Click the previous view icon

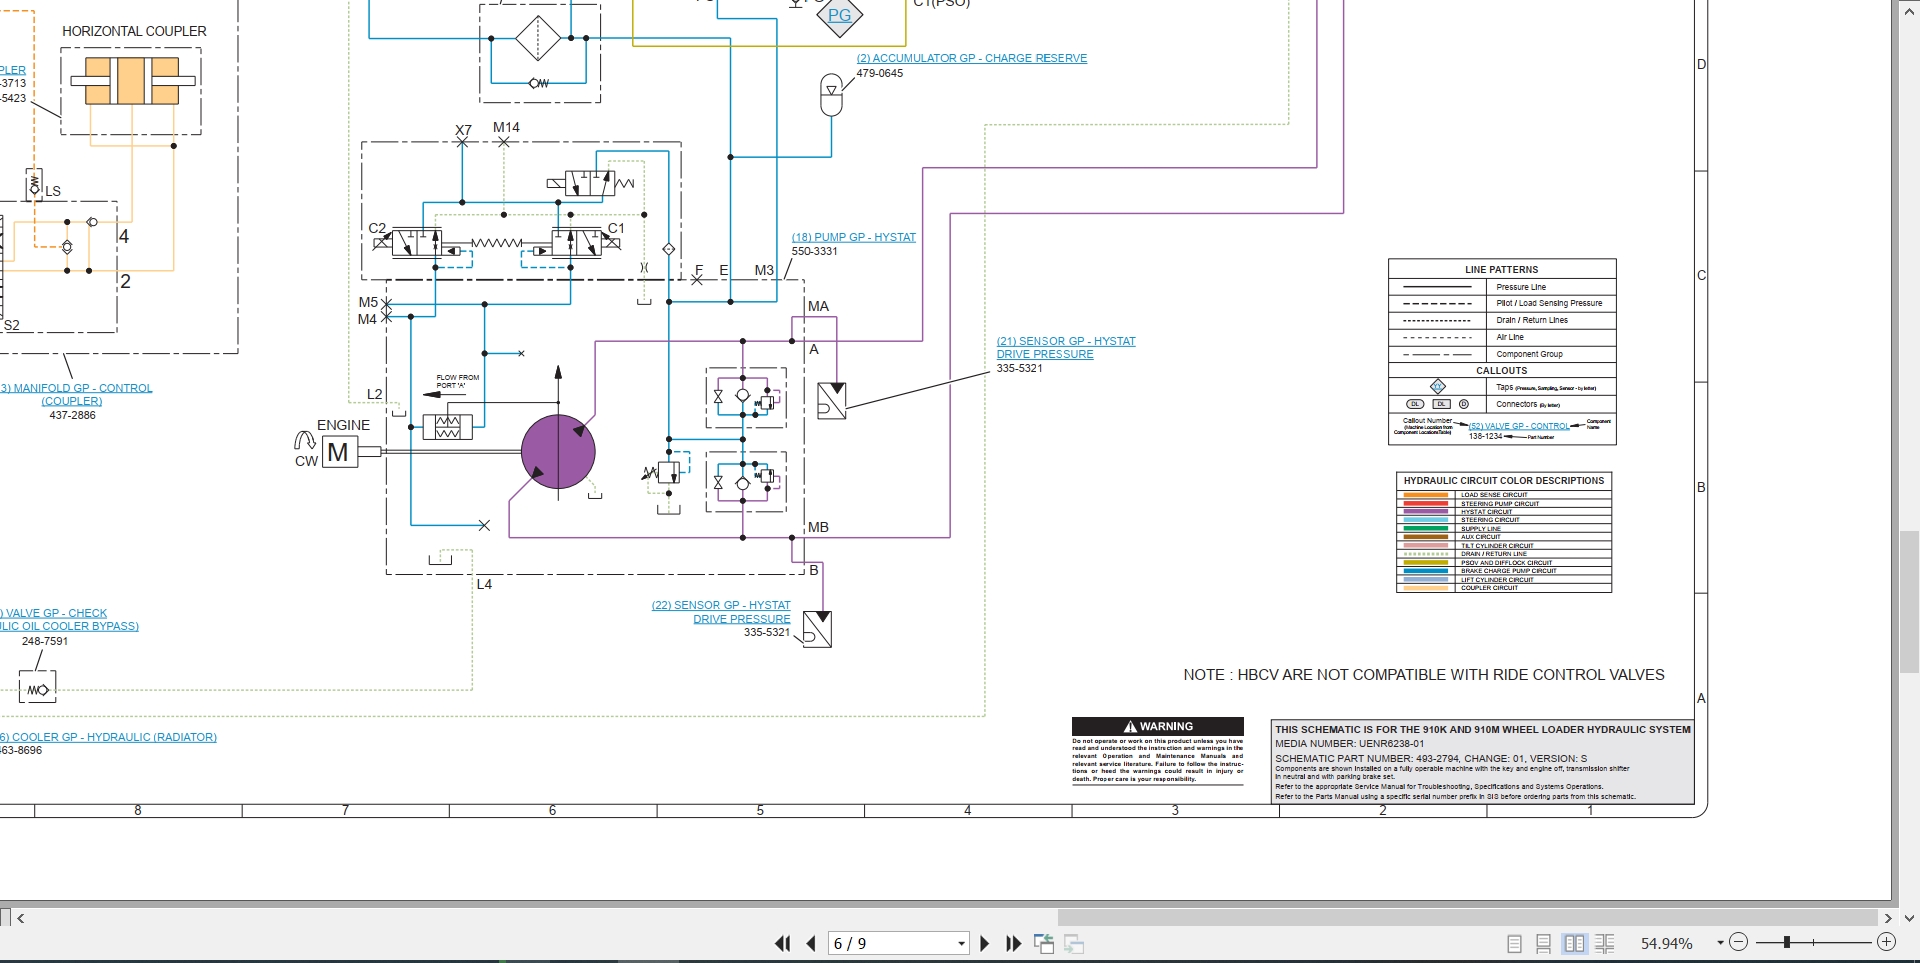(x=1044, y=943)
